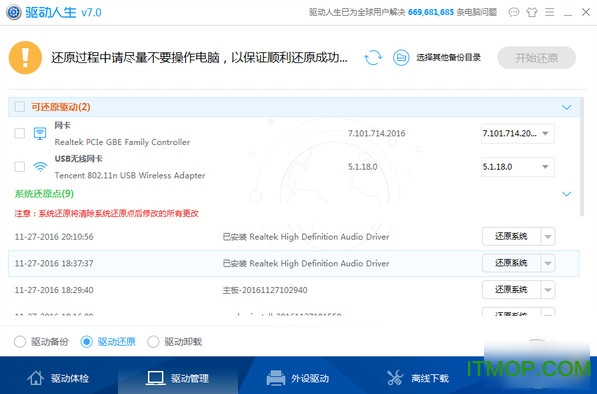Image resolution: width=597 pixels, height=394 pixels.
Task: Open the skin shirt icon
Action: [532, 12]
